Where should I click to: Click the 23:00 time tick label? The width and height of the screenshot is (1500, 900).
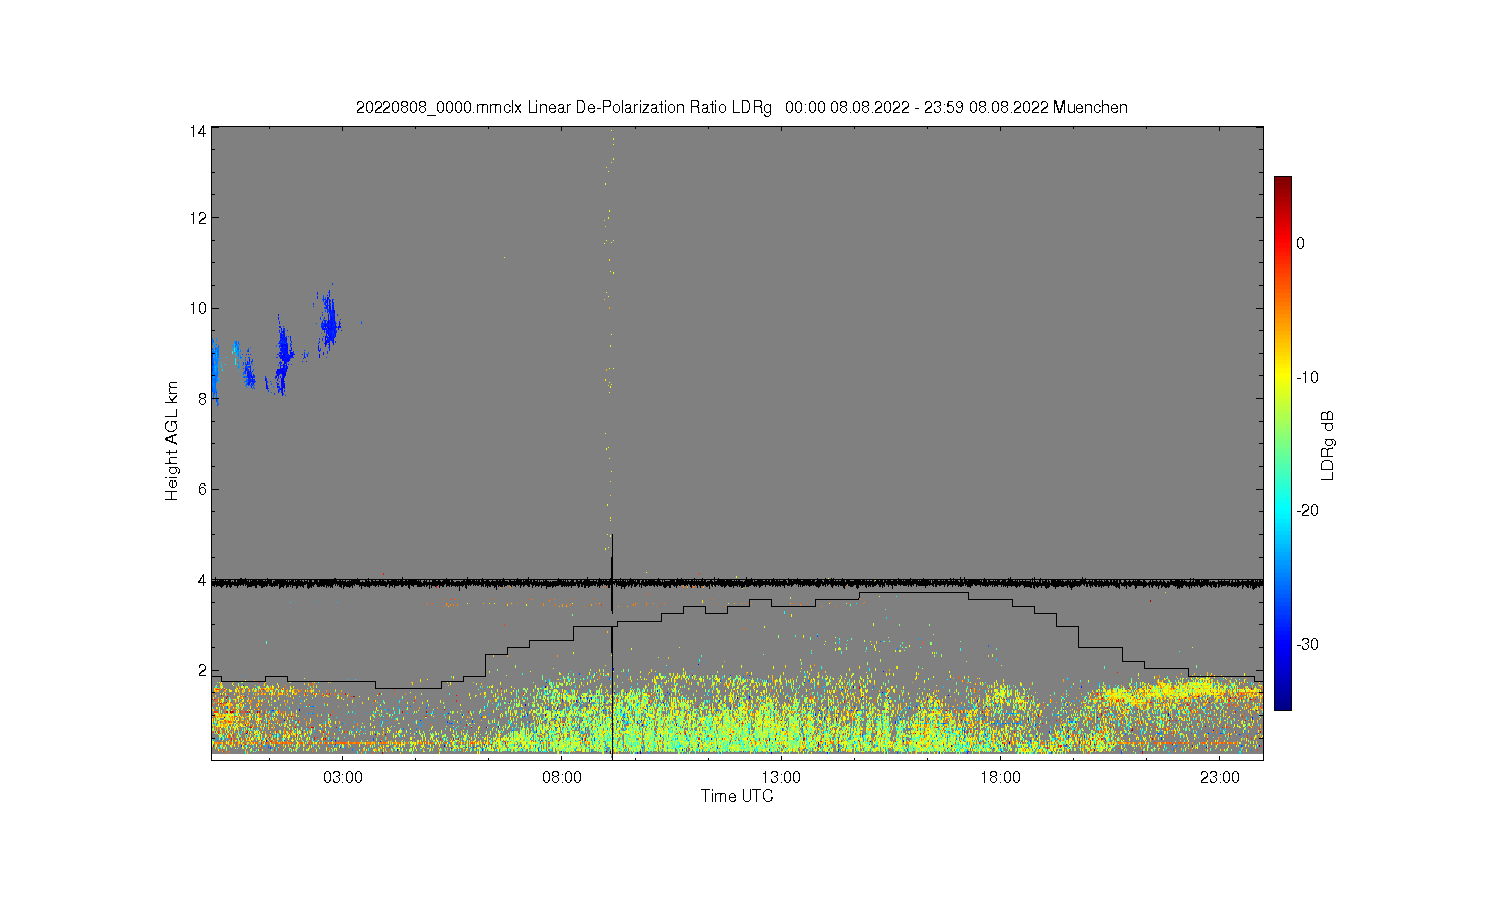pyautogui.click(x=1219, y=777)
